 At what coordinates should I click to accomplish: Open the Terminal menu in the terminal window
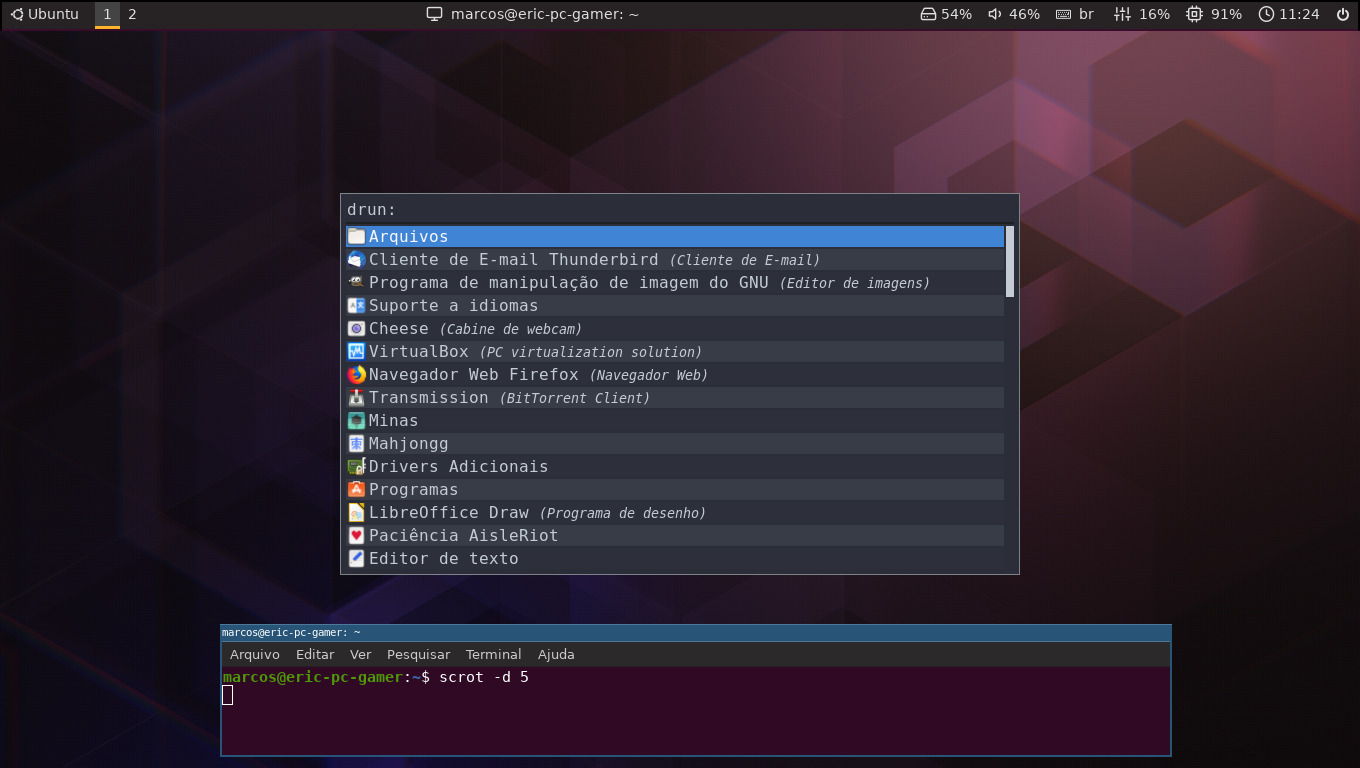[x=493, y=654]
